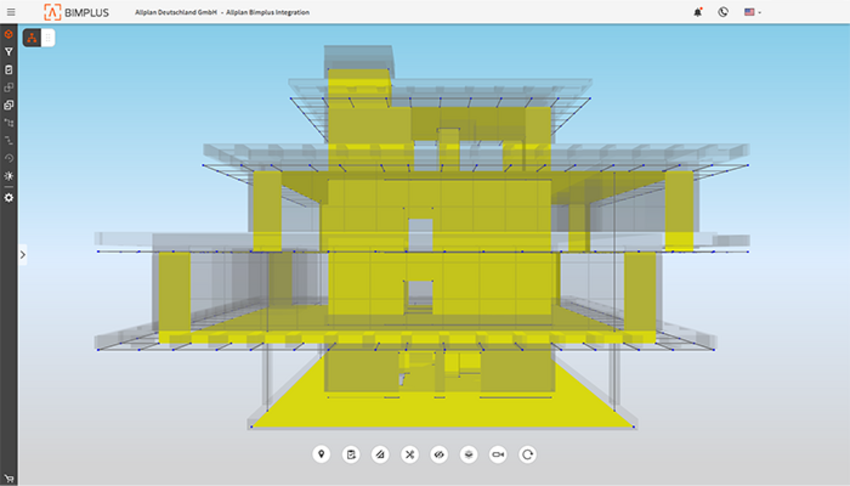Select the 3D model cube icon in sidebar
The height and width of the screenshot is (486, 850).
9,34
